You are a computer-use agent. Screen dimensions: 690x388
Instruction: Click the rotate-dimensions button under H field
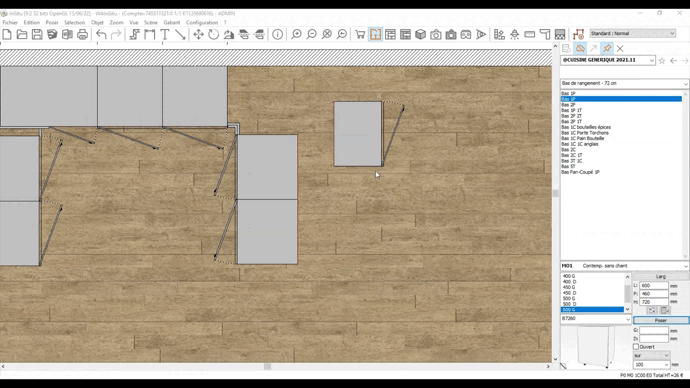click(652, 311)
